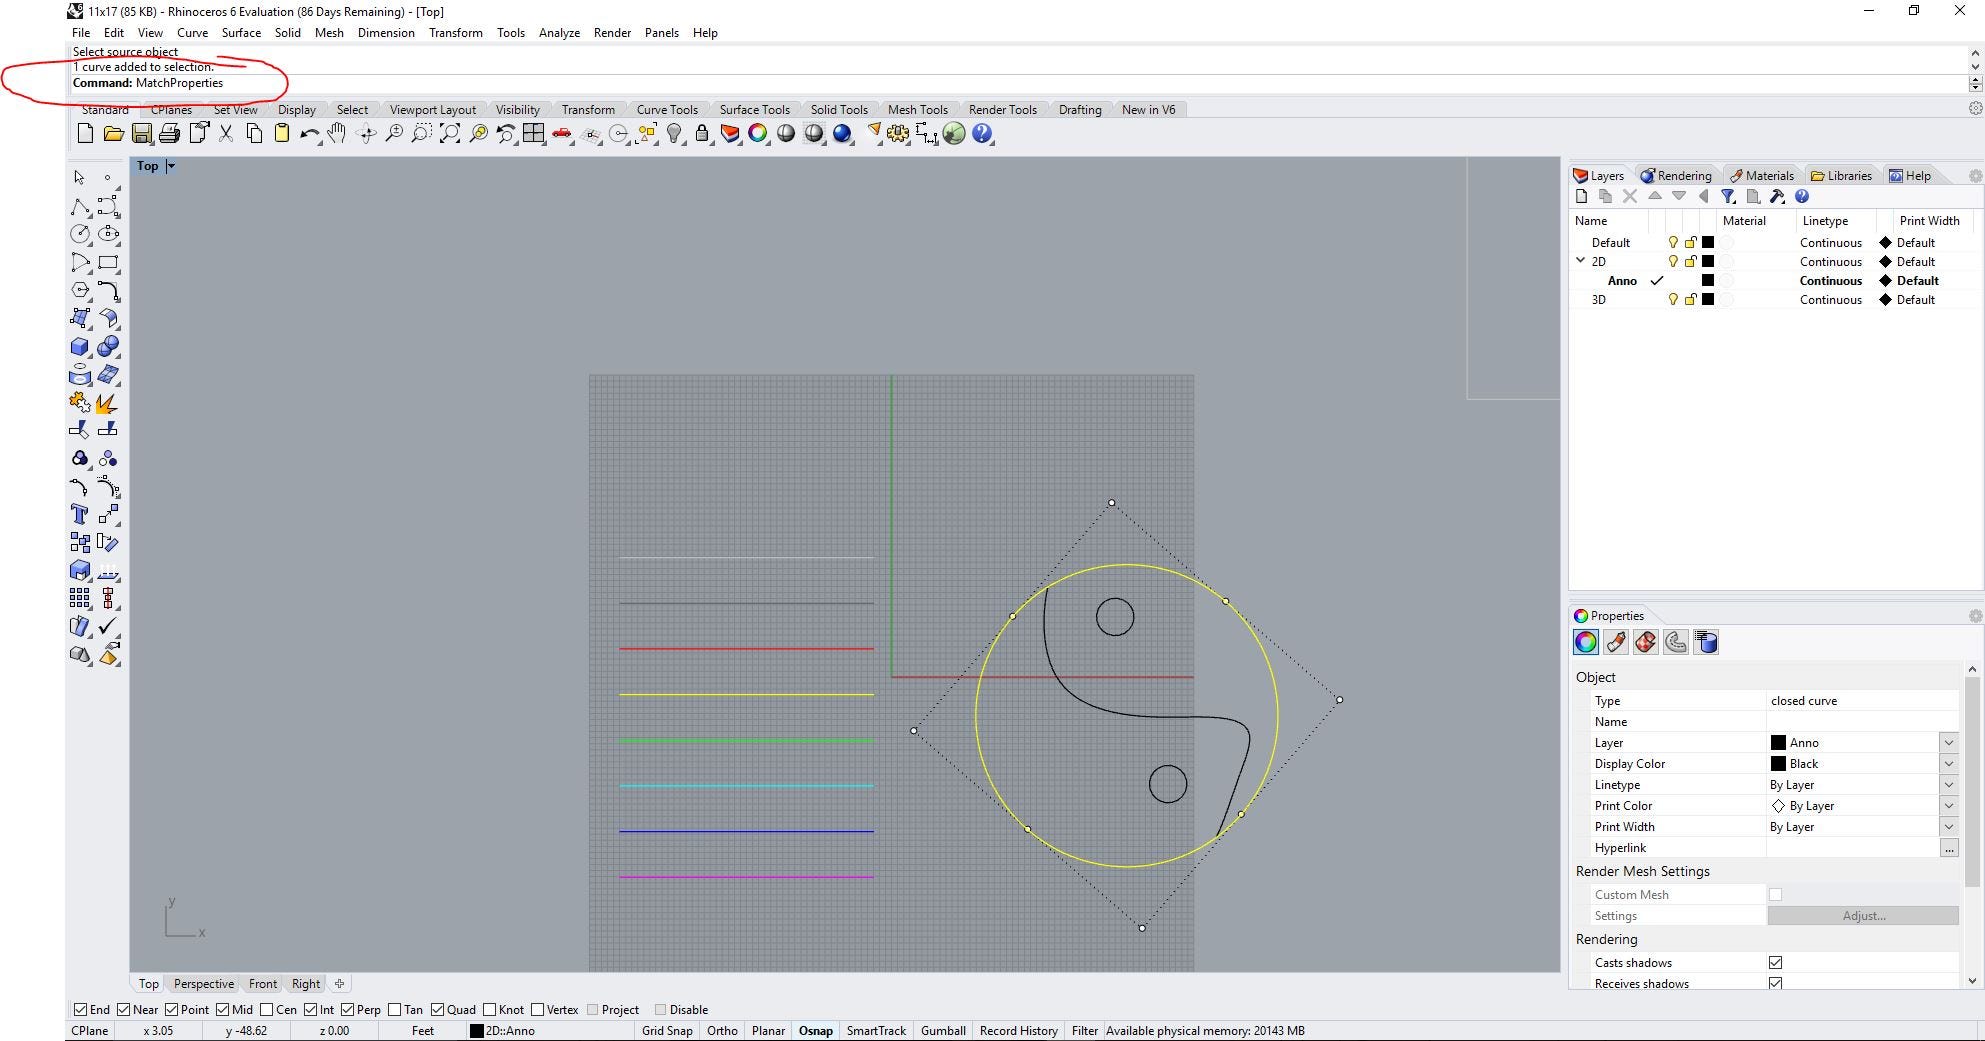Click the Undo arrow icon
This screenshot has height=1041, width=1985.
tap(310, 134)
